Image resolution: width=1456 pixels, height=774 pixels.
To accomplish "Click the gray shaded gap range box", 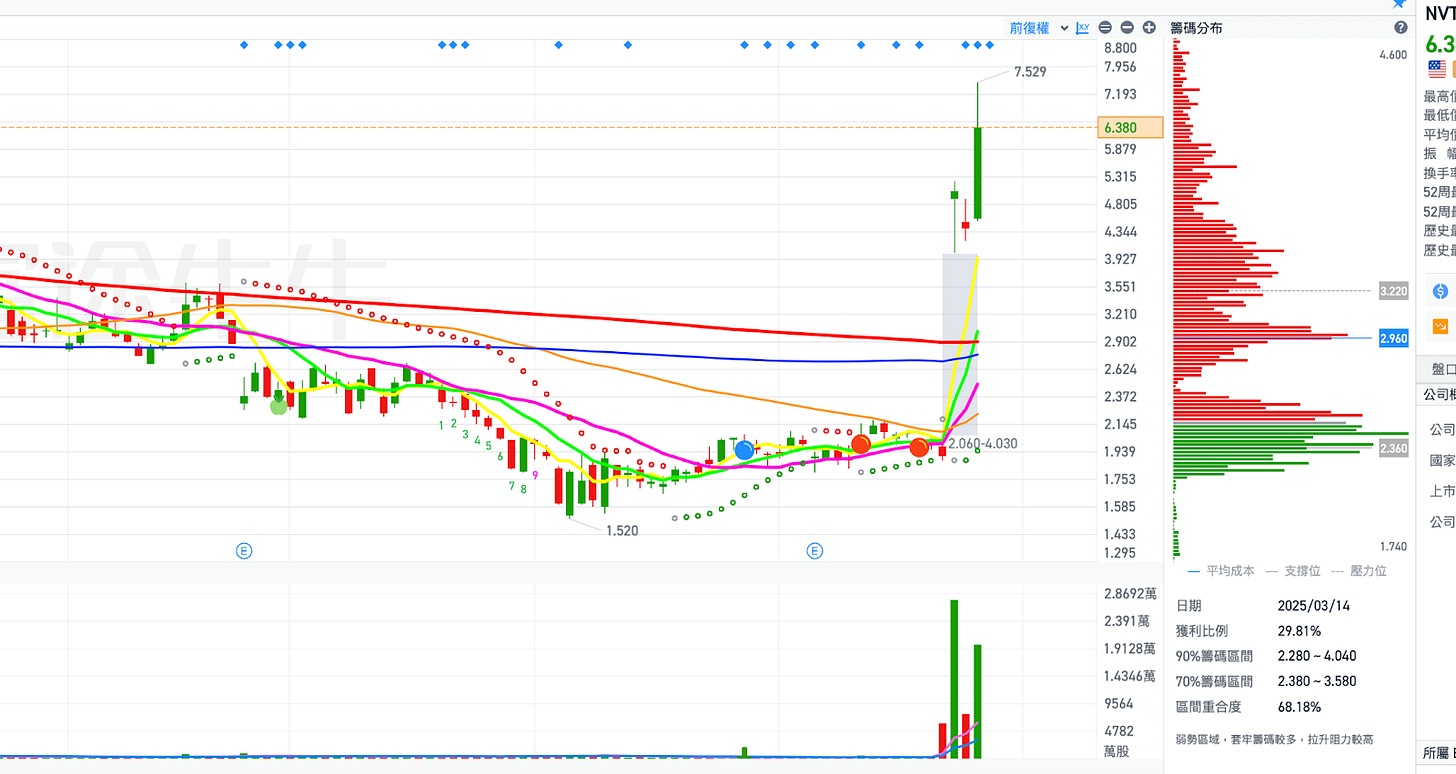I will pyautogui.click(x=960, y=345).
